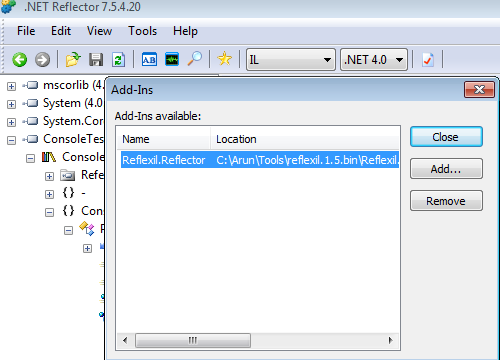This screenshot has height=360, width=500.
Task: Click the Refresh assemblies toolbar icon
Action: [119, 60]
